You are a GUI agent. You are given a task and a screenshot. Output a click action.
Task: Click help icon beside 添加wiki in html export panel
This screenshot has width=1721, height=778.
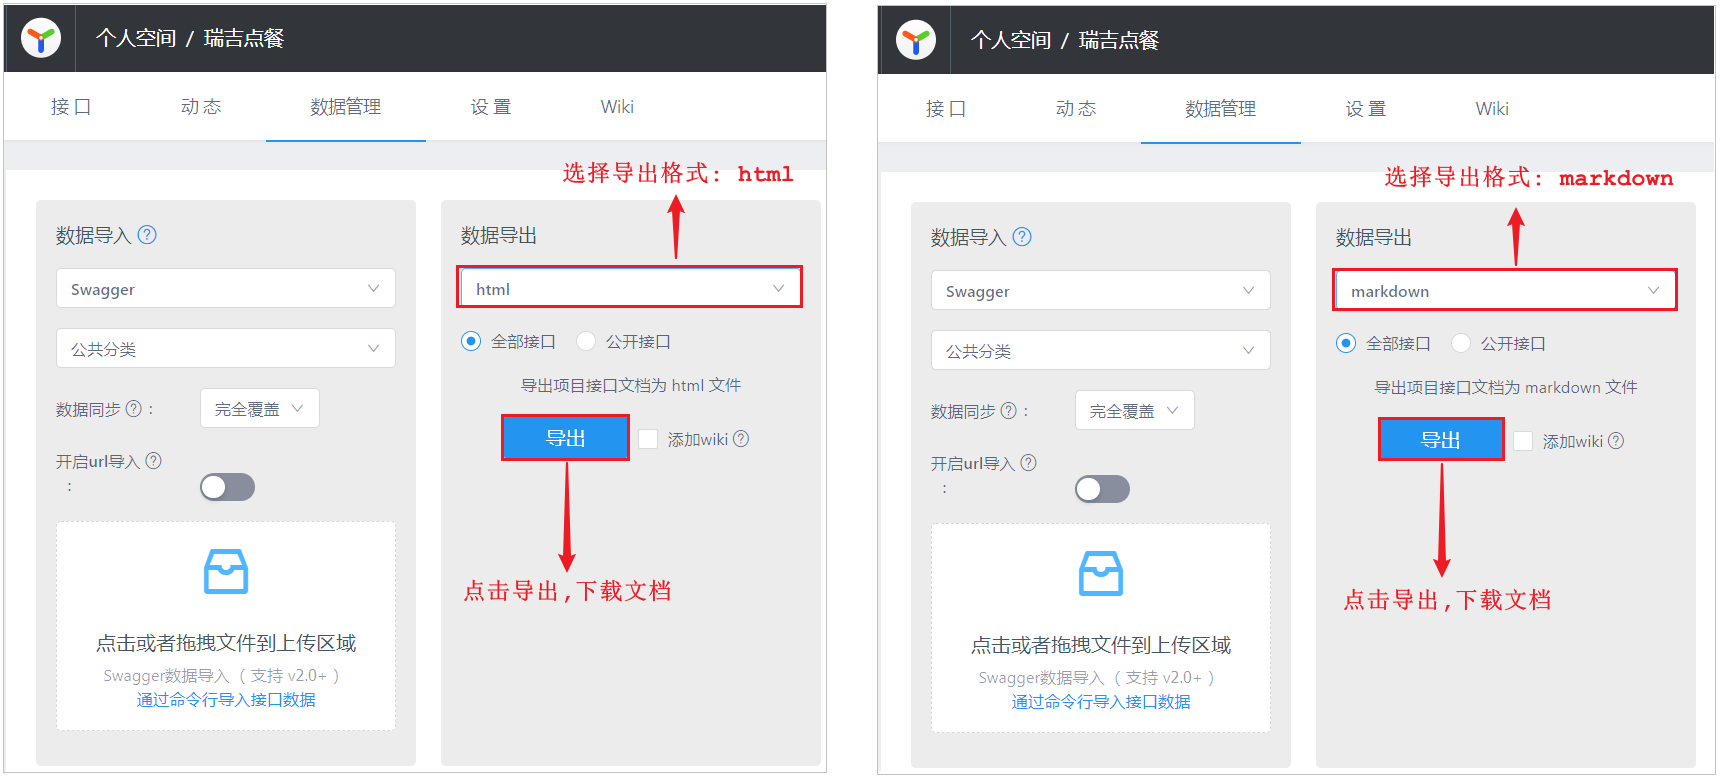coord(741,439)
